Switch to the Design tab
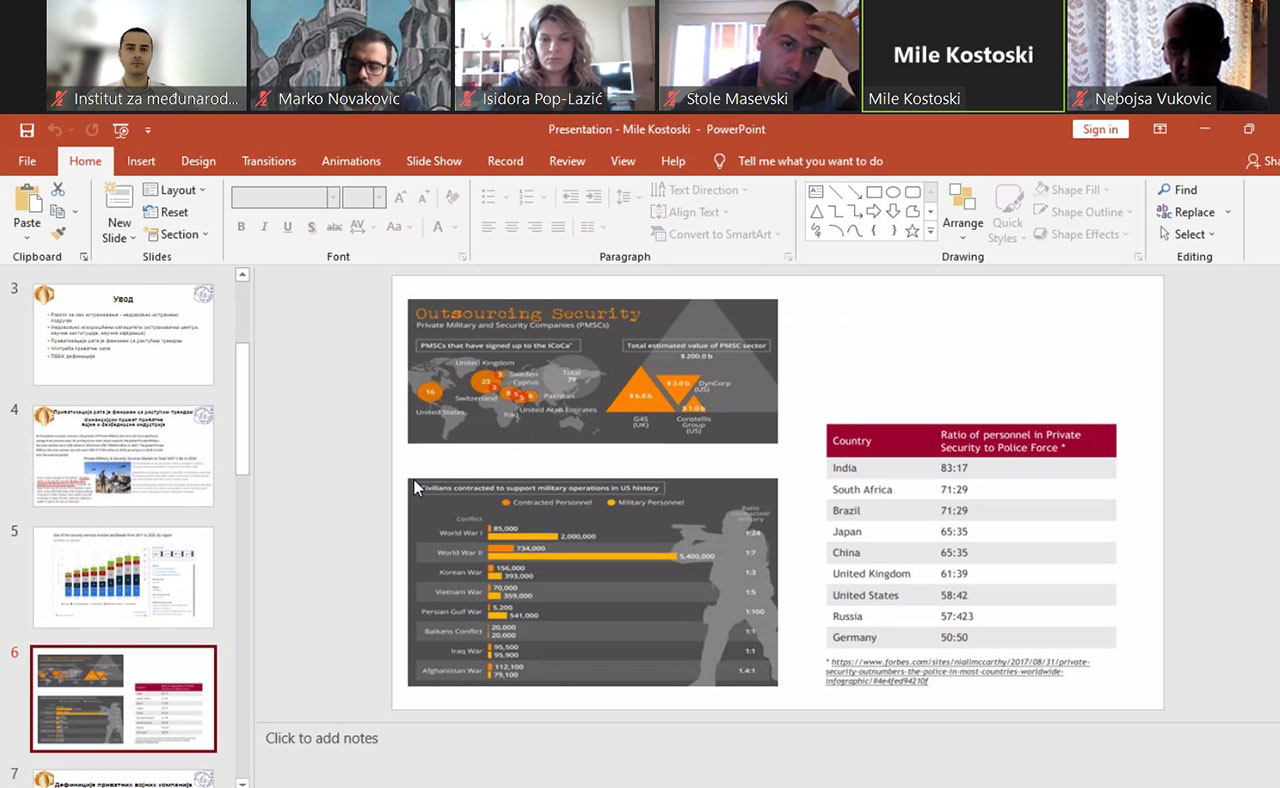Image resolution: width=1280 pixels, height=788 pixels. (x=198, y=161)
